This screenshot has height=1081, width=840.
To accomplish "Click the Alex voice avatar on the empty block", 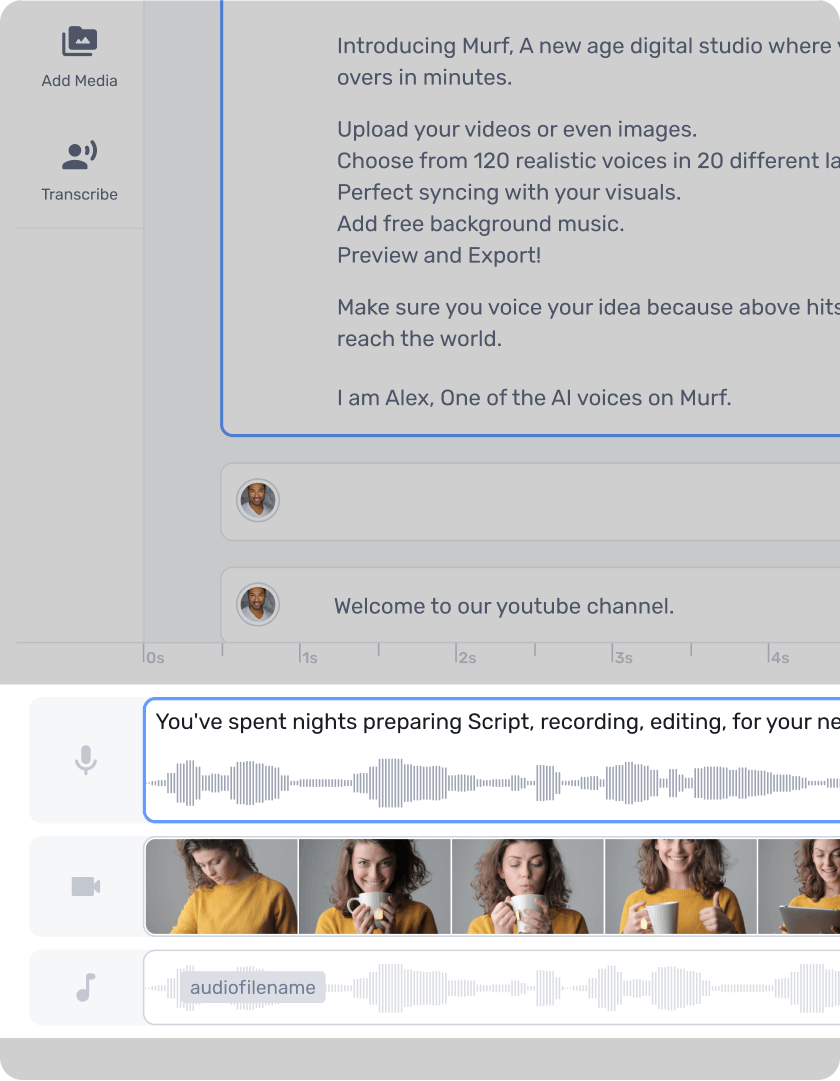I will pos(258,501).
